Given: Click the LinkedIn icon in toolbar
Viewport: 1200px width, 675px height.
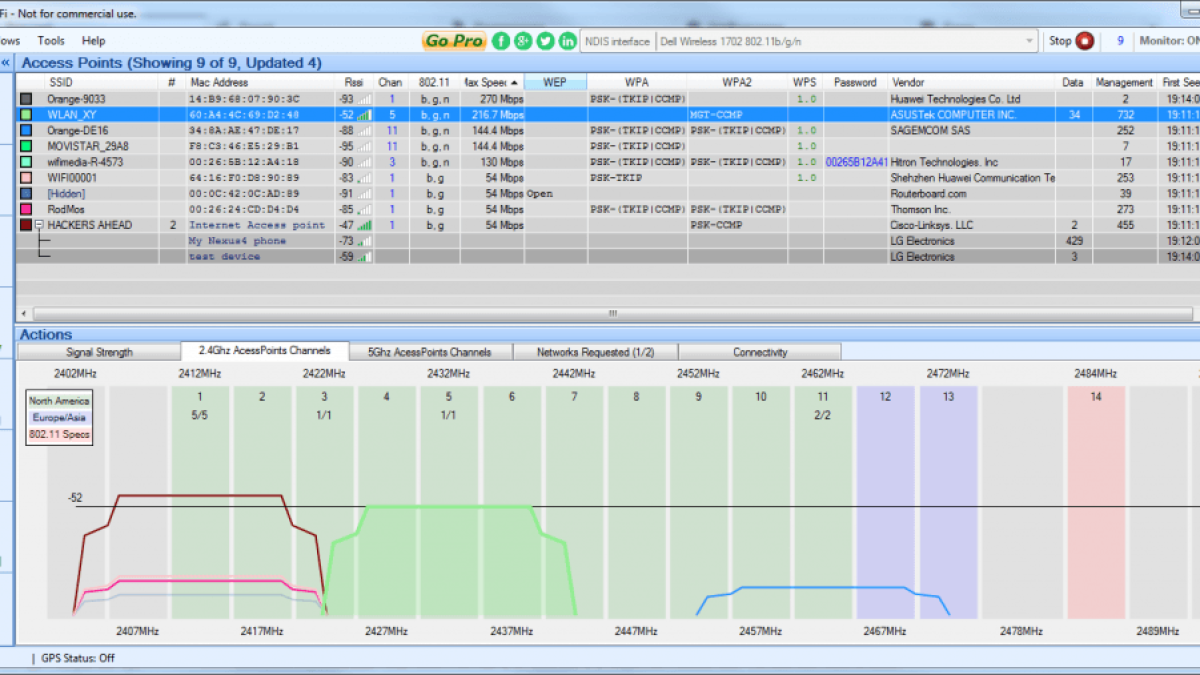Looking at the screenshot, I should coord(568,41).
